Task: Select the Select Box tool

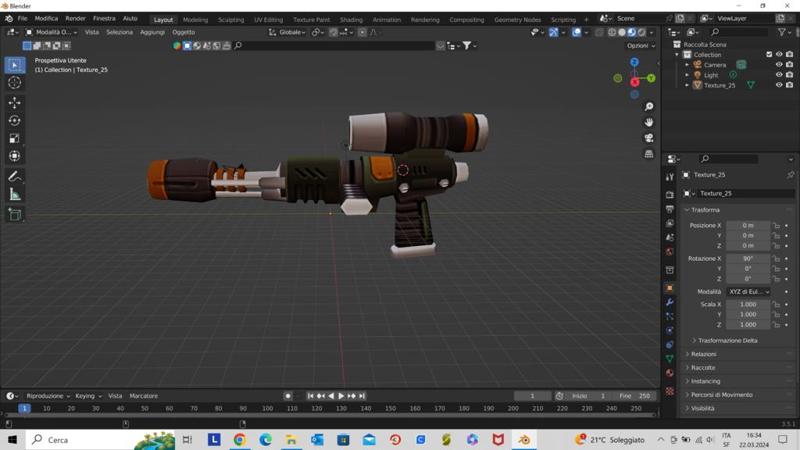Action: pyautogui.click(x=15, y=65)
